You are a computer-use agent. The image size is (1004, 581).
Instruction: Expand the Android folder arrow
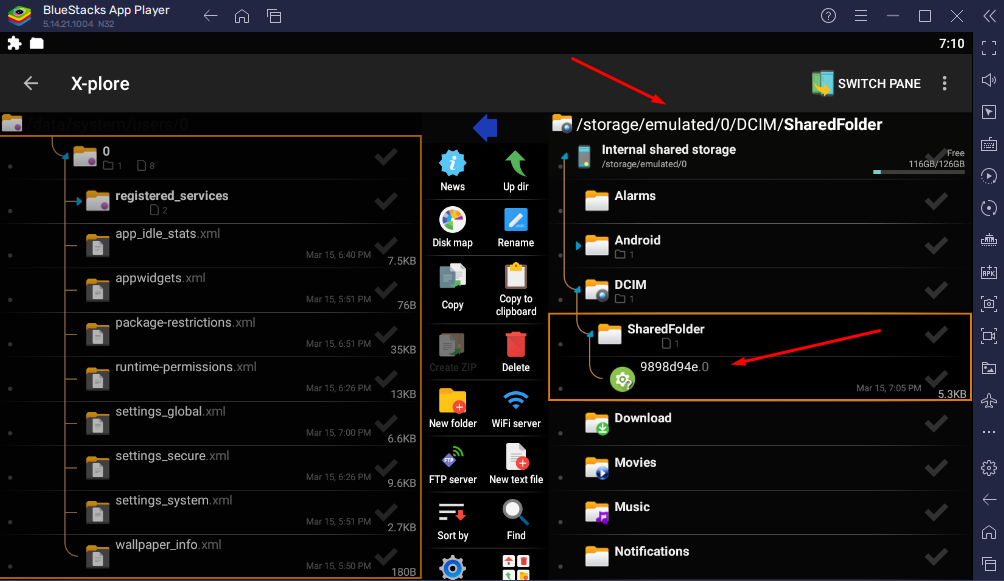tap(578, 245)
